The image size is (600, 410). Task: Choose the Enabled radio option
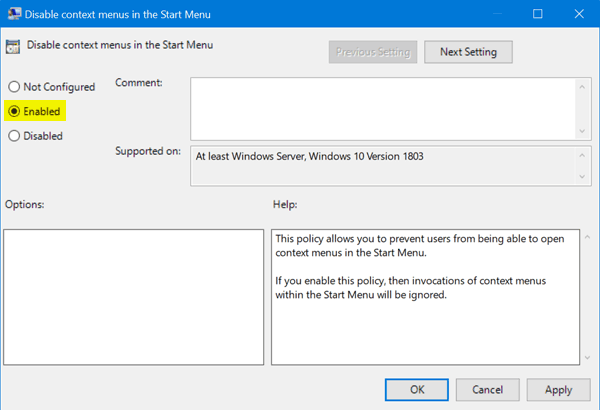pos(14,111)
